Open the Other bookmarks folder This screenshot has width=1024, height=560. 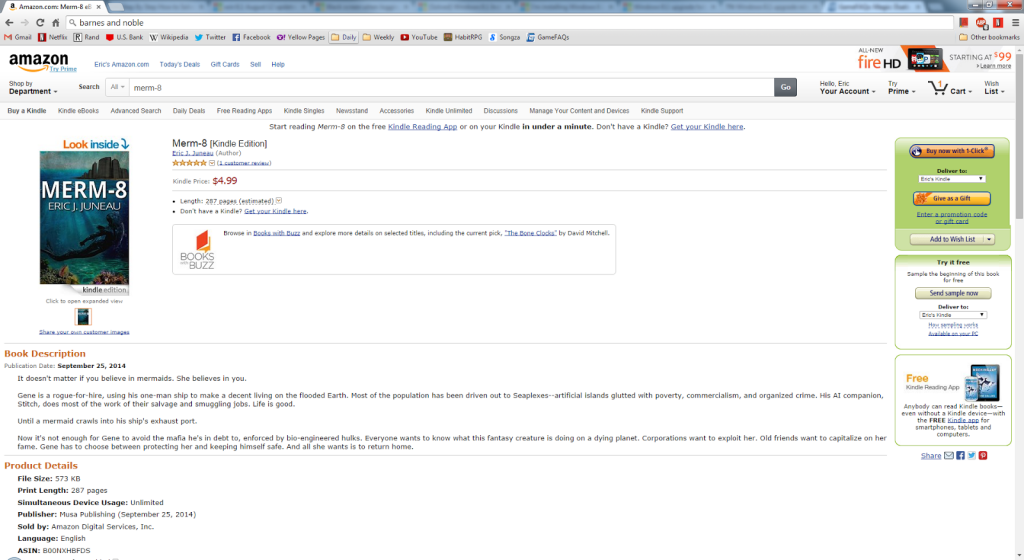tap(989, 37)
